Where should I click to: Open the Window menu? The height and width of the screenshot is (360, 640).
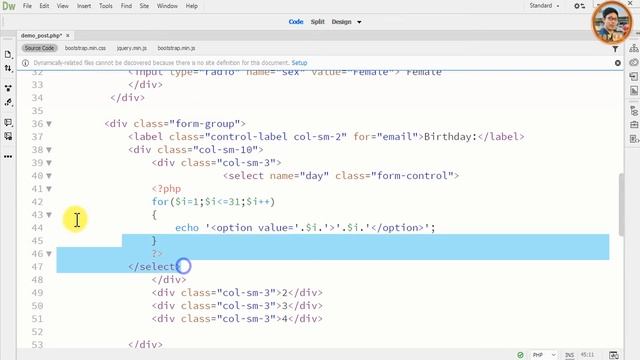click(167, 6)
